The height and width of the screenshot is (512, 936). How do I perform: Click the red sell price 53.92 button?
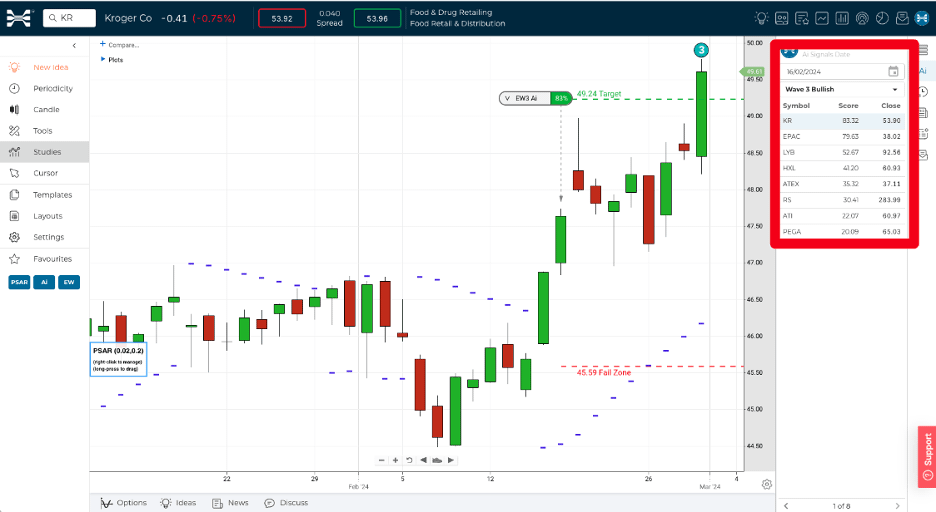tap(282, 18)
